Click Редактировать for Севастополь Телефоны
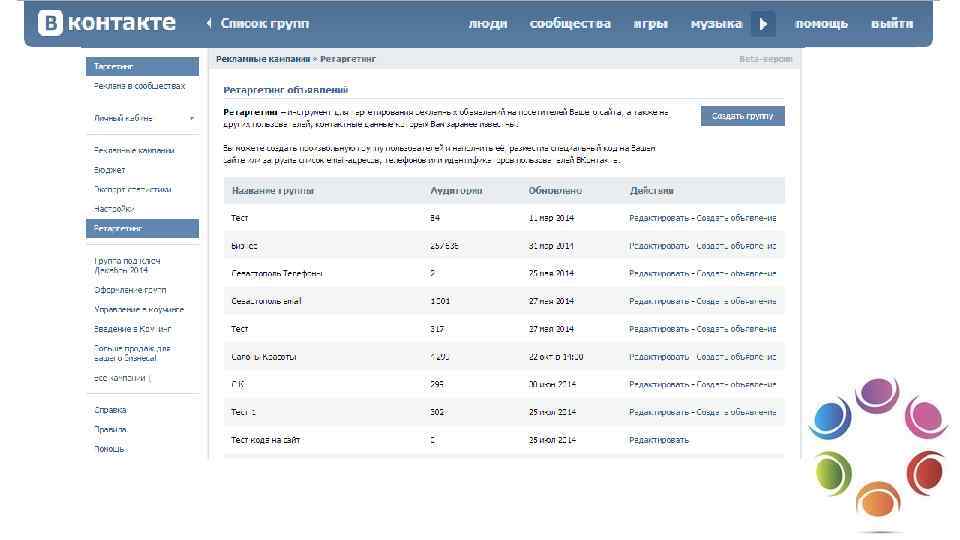 659,273
